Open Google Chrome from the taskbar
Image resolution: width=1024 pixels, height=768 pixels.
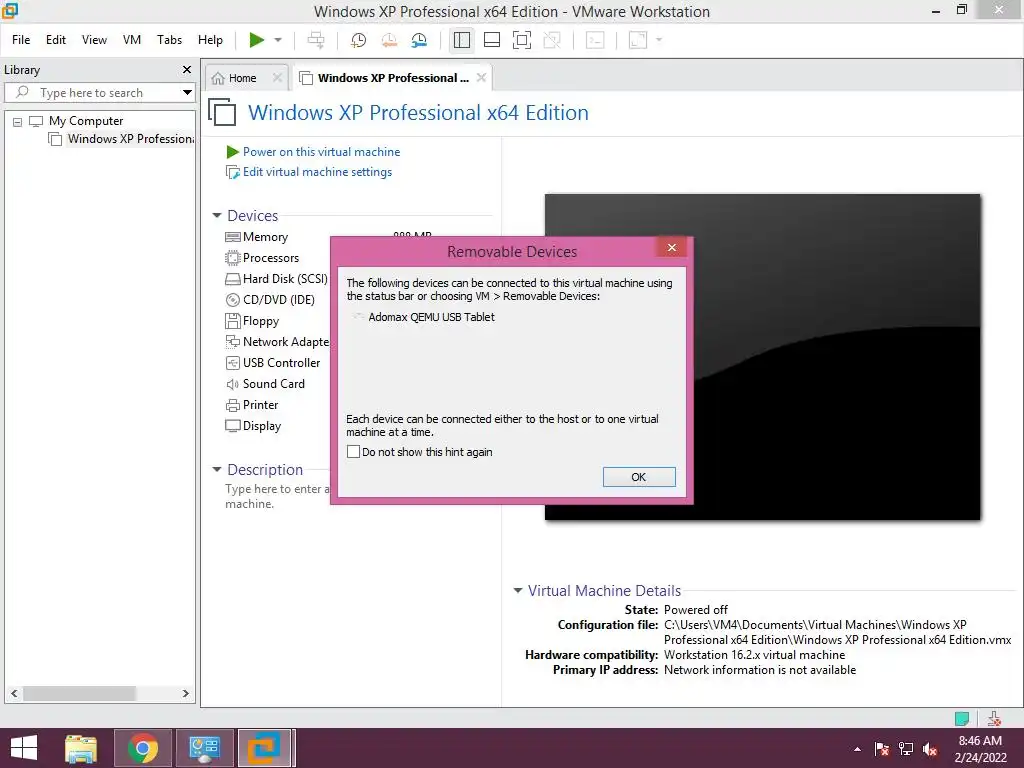pos(142,748)
